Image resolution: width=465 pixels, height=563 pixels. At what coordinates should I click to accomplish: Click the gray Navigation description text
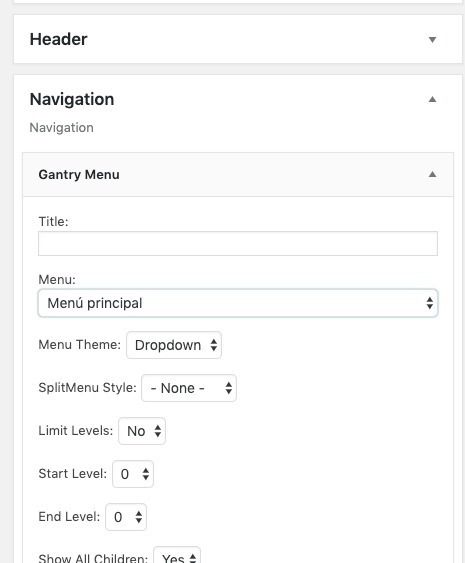click(x=61, y=127)
